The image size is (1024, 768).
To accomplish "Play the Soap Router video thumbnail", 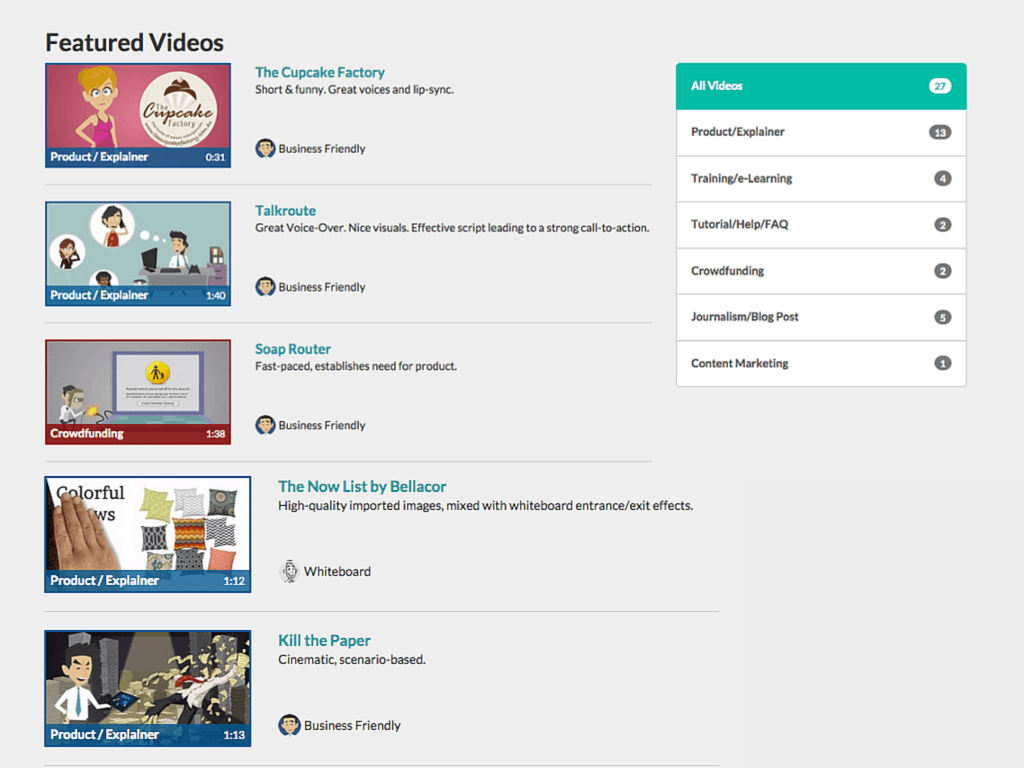I will point(138,392).
